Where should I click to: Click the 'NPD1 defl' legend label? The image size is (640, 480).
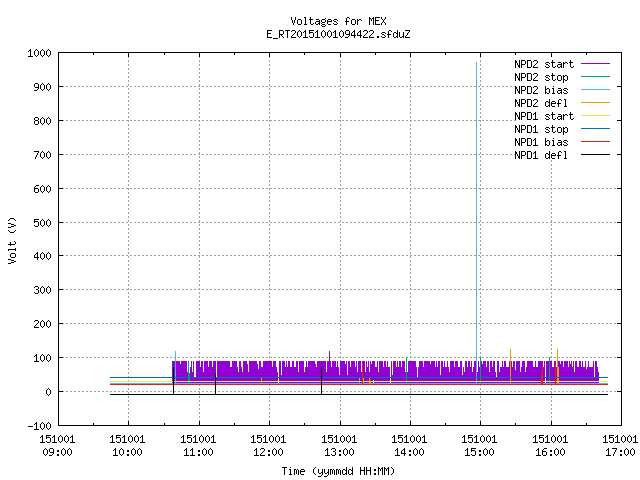541,156
